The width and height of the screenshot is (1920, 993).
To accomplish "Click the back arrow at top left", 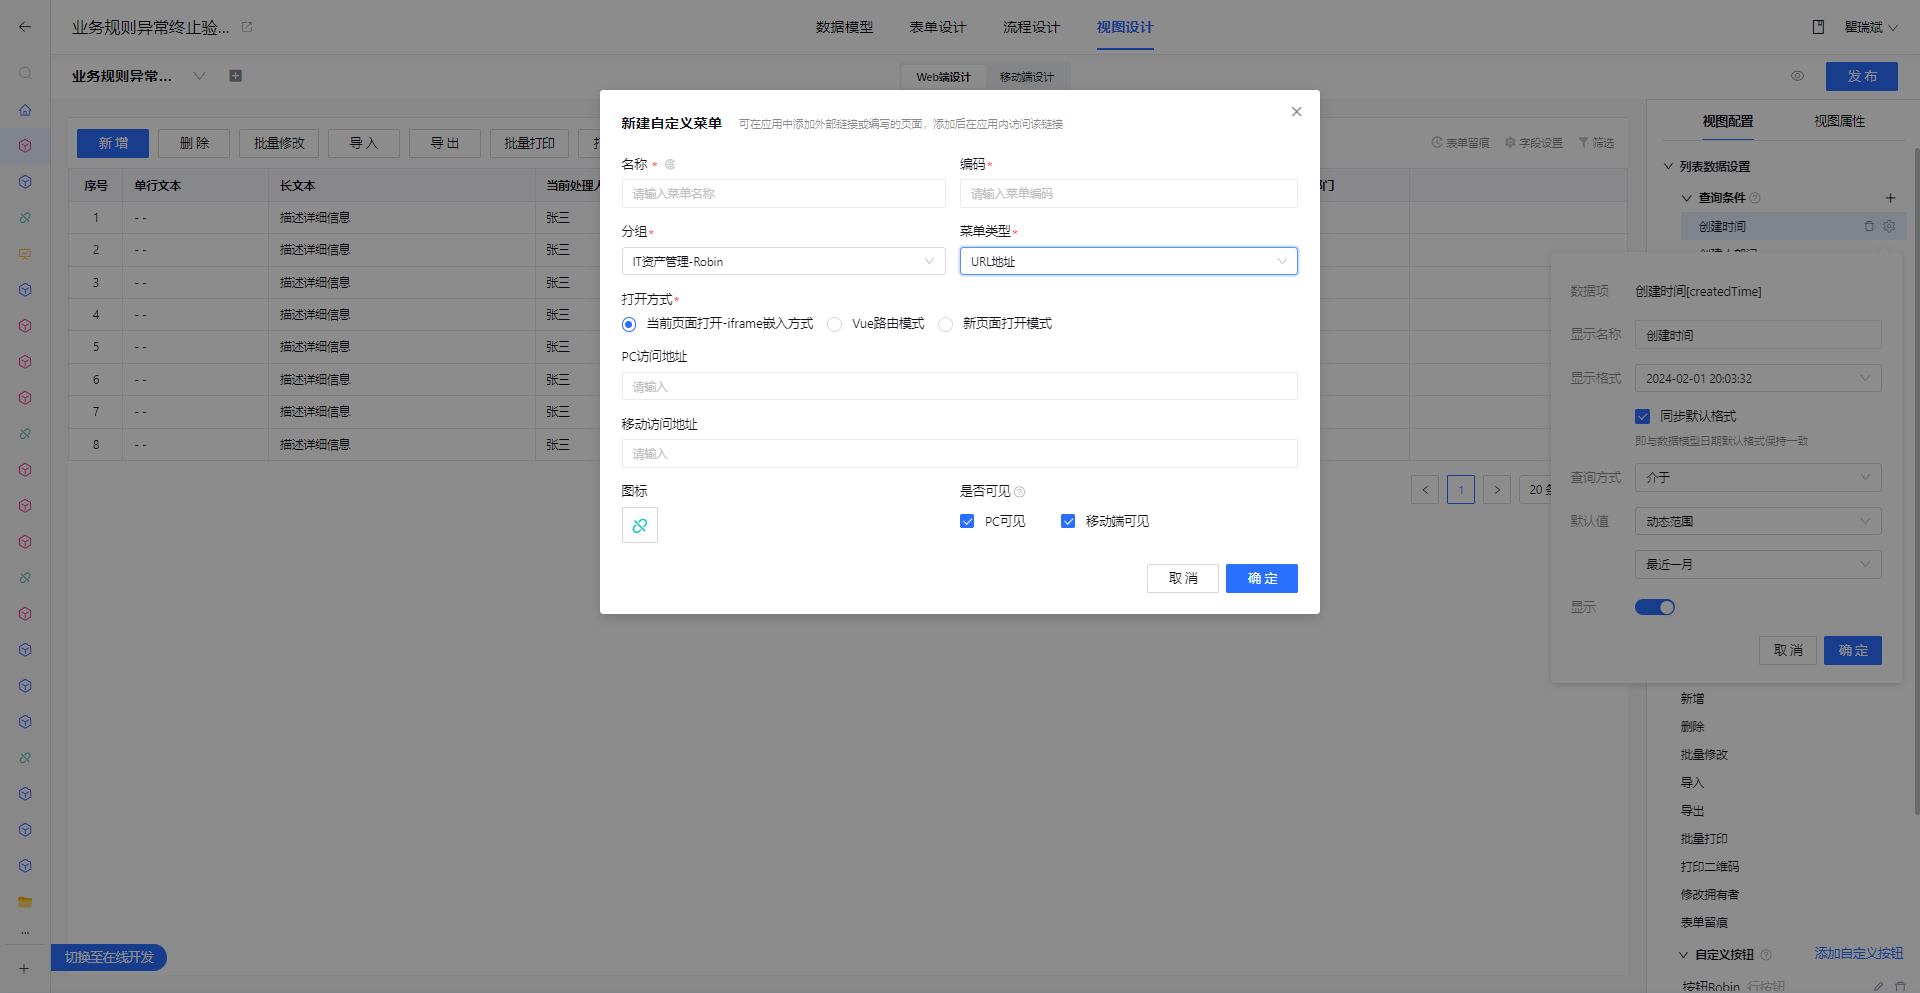I will (25, 27).
